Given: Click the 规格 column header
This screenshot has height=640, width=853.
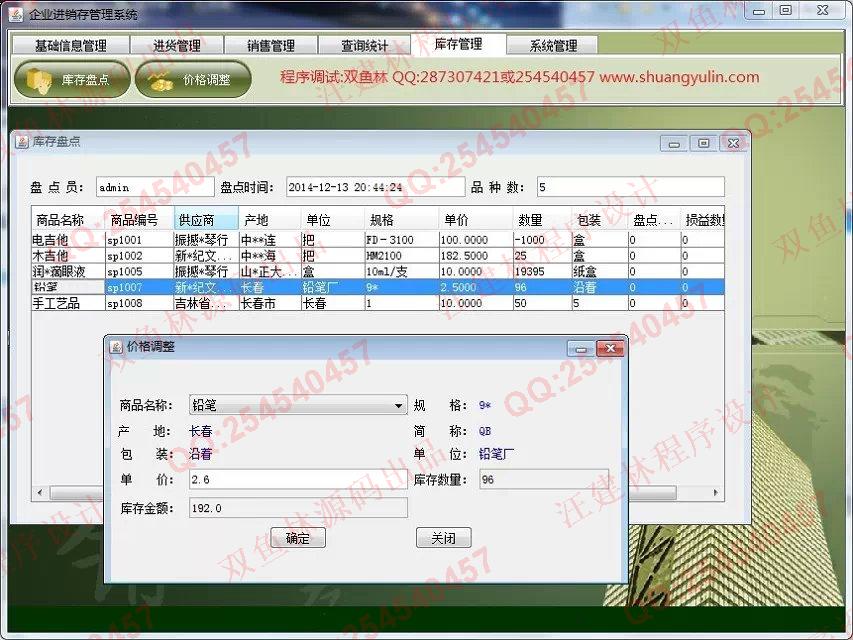Looking at the screenshot, I should pyautogui.click(x=401, y=220).
